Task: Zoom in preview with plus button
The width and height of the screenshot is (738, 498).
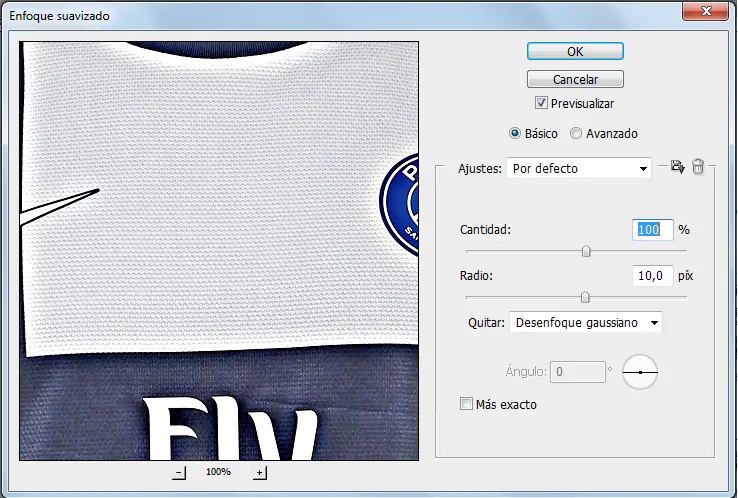Action: click(x=260, y=472)
